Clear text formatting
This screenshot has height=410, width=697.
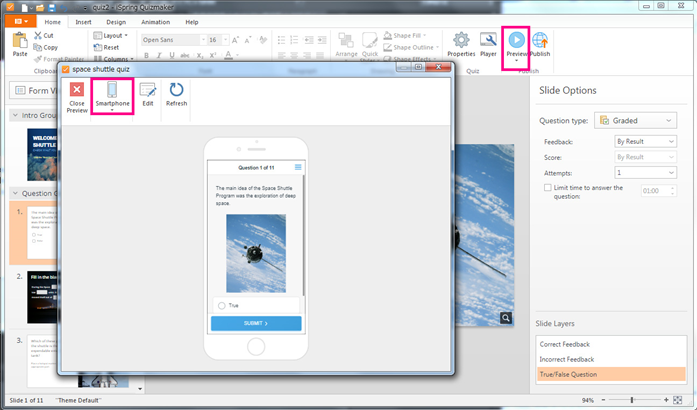pyautogui.click(x=263, y=40)
